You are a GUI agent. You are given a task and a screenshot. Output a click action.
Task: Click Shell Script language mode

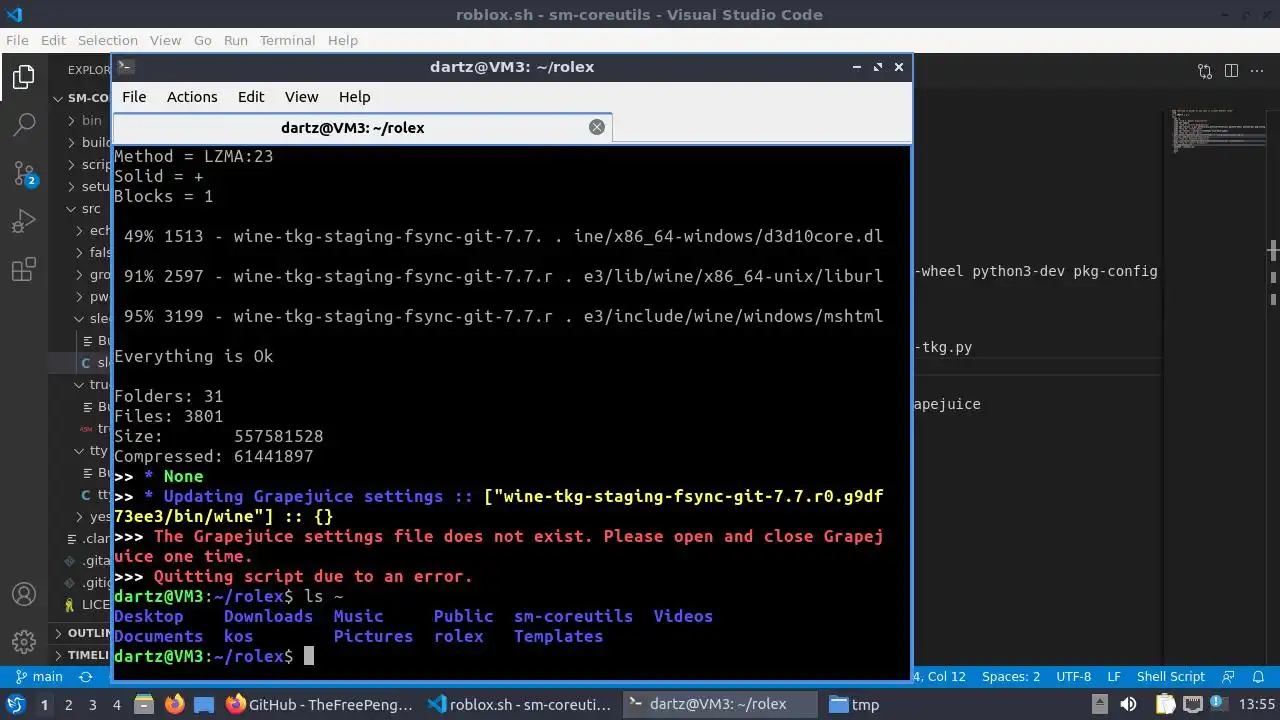coord(1170,677)
